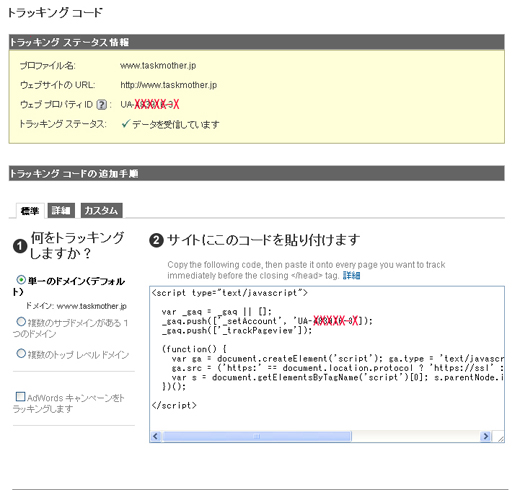Click the <script type="text/javascript"> line
Viewport: 520px width, 490px height.
[x=230, y=293]
